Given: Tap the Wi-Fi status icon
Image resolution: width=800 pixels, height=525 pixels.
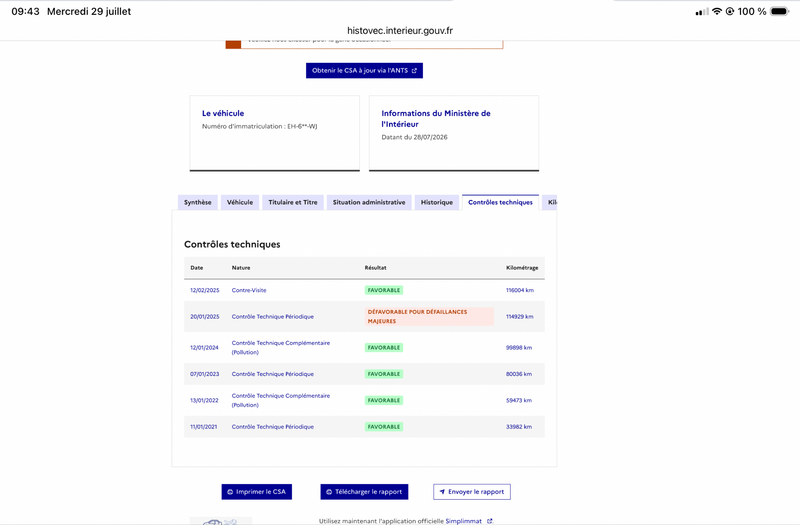Looking at the screenshot, I should (x=717, y=11).
